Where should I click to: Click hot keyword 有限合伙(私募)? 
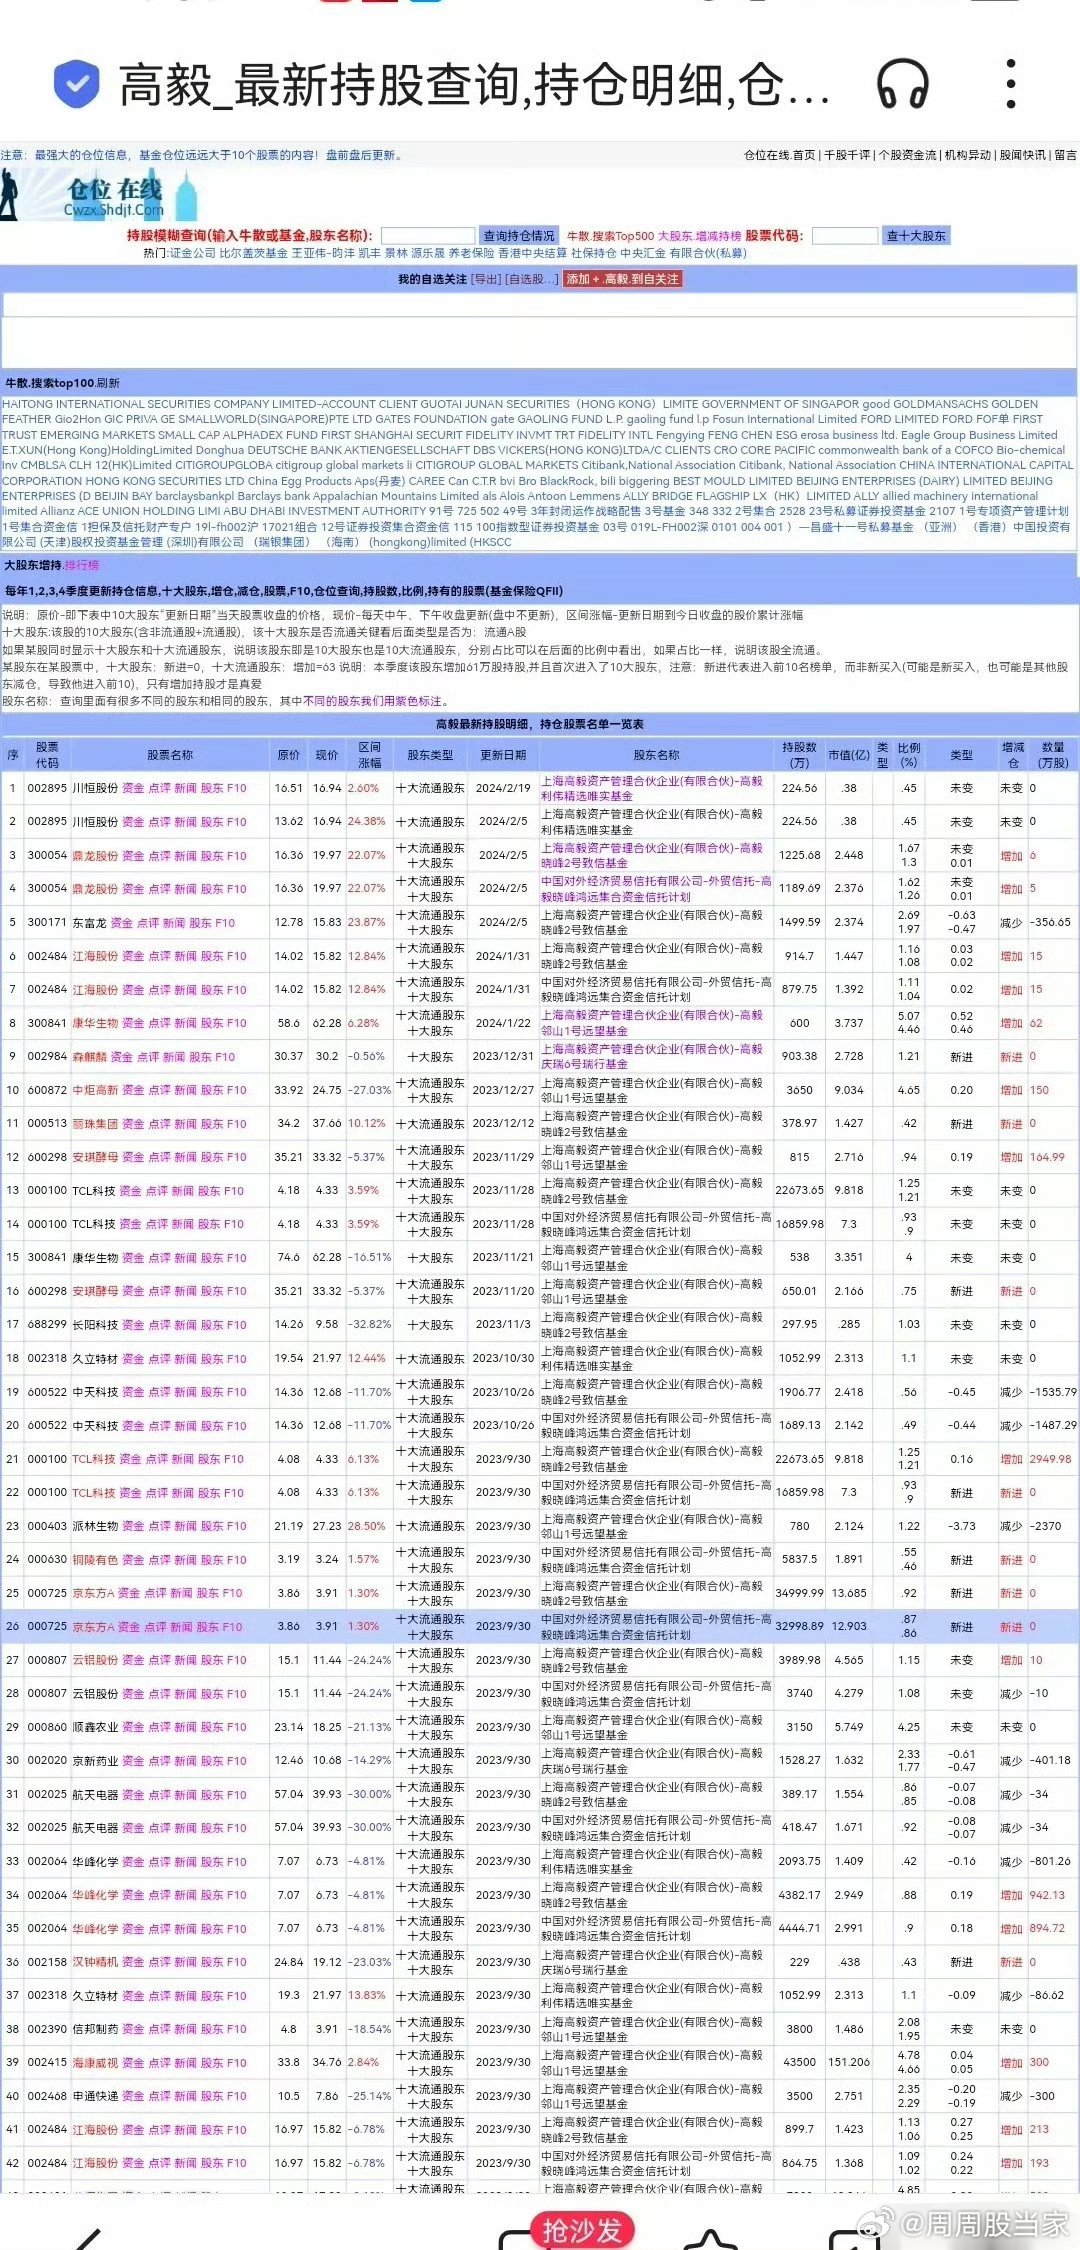coord(708,253)
